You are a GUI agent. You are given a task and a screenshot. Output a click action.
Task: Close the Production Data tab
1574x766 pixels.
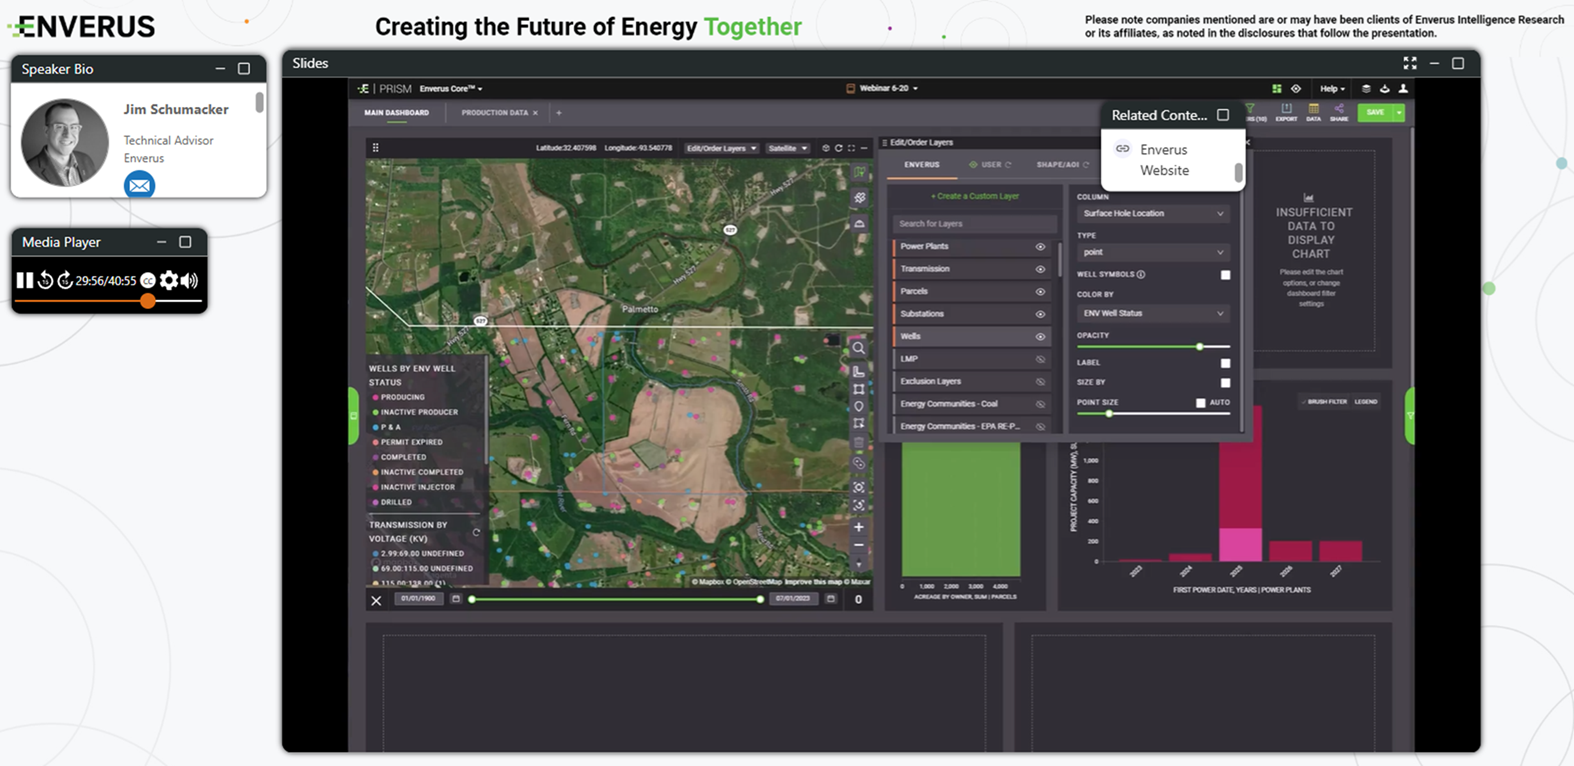click(535, 113)
